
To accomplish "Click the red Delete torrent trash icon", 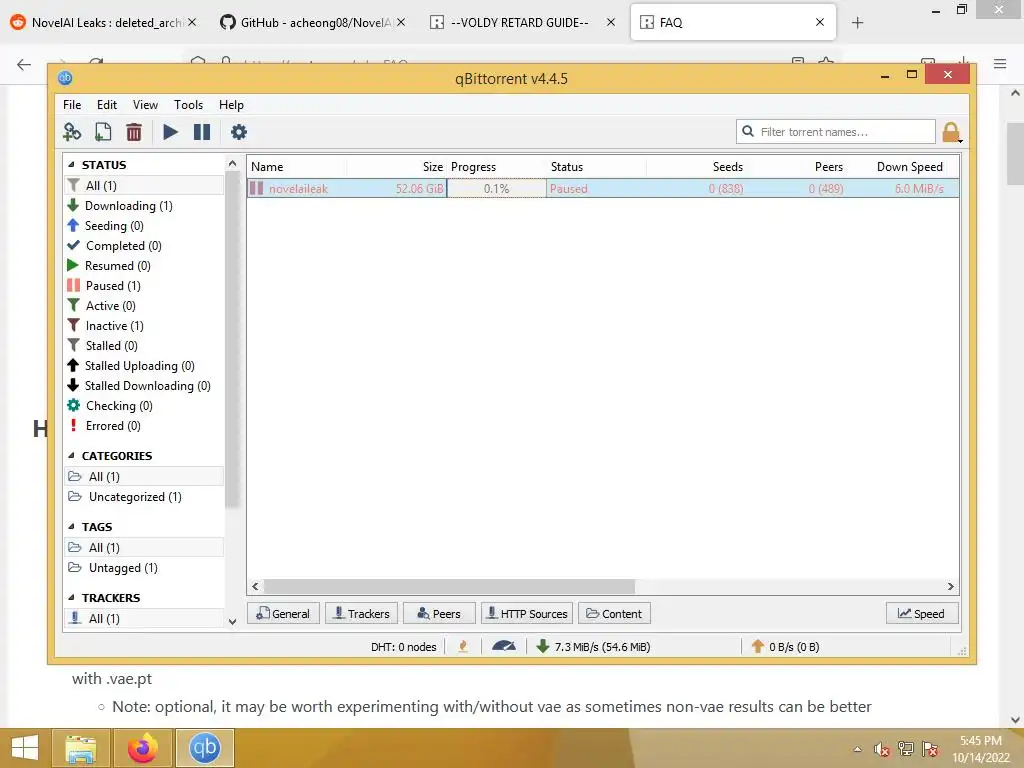I will pos(134,132).
